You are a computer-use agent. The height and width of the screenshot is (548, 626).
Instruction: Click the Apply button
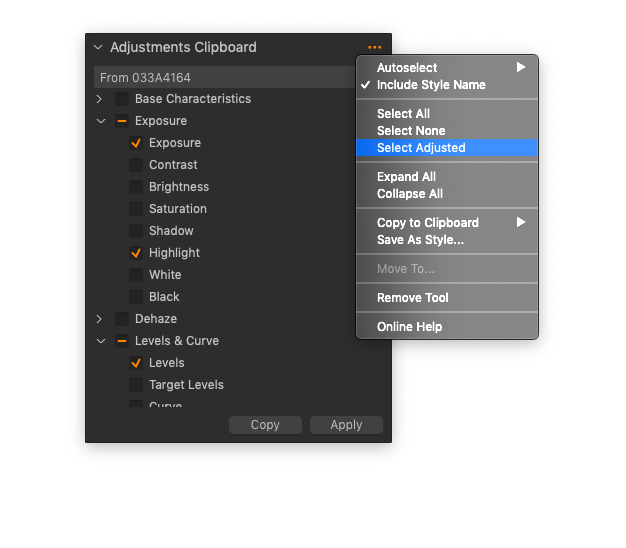tap(346, 425)
